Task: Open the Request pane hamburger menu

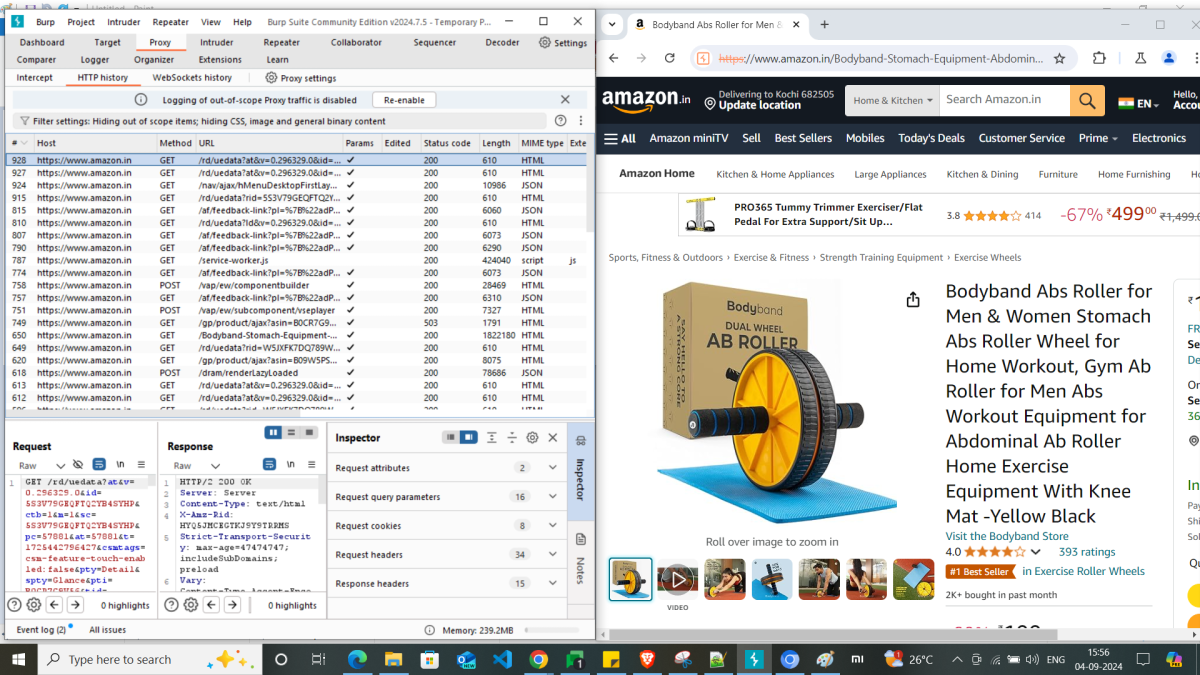Action: [x=142, y=465]
